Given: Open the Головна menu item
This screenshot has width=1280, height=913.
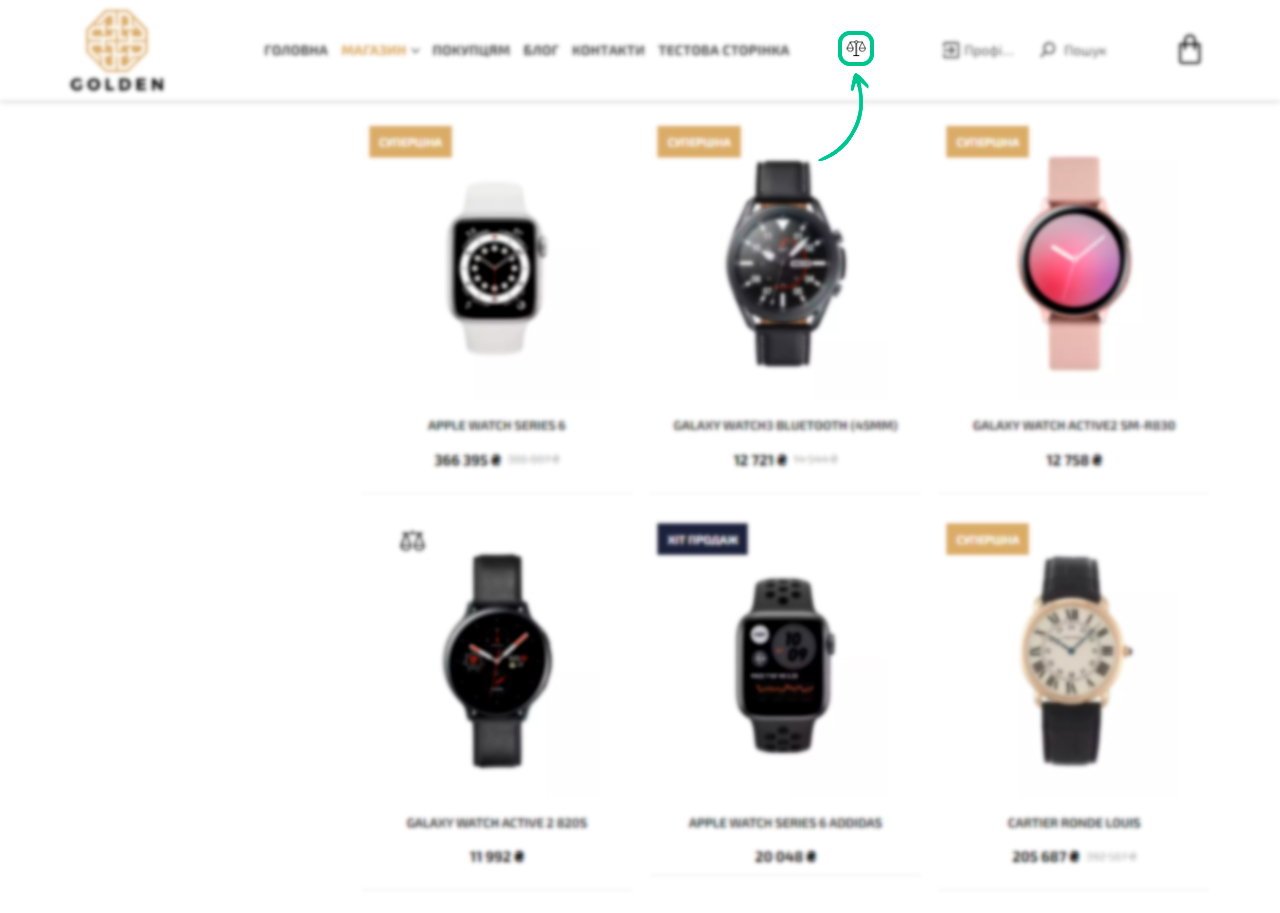Looking at the screenshot, I should 296,50.
